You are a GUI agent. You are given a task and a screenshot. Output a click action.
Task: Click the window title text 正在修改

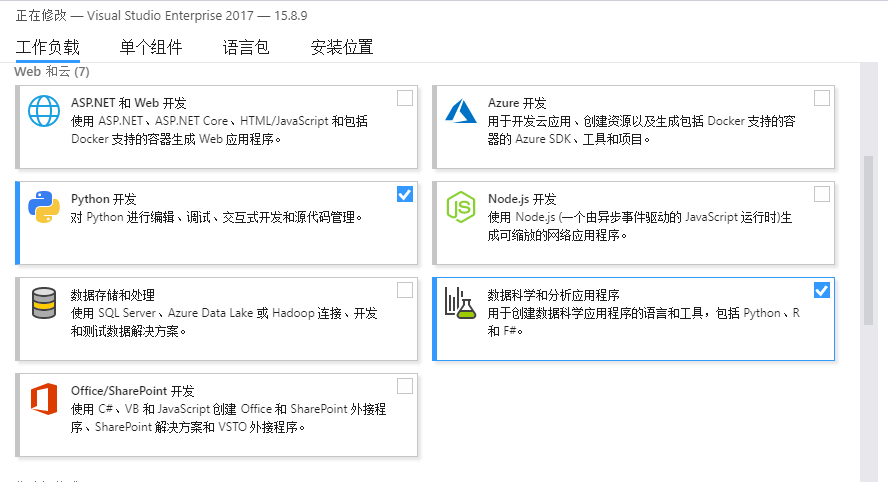tap(41, 15)
